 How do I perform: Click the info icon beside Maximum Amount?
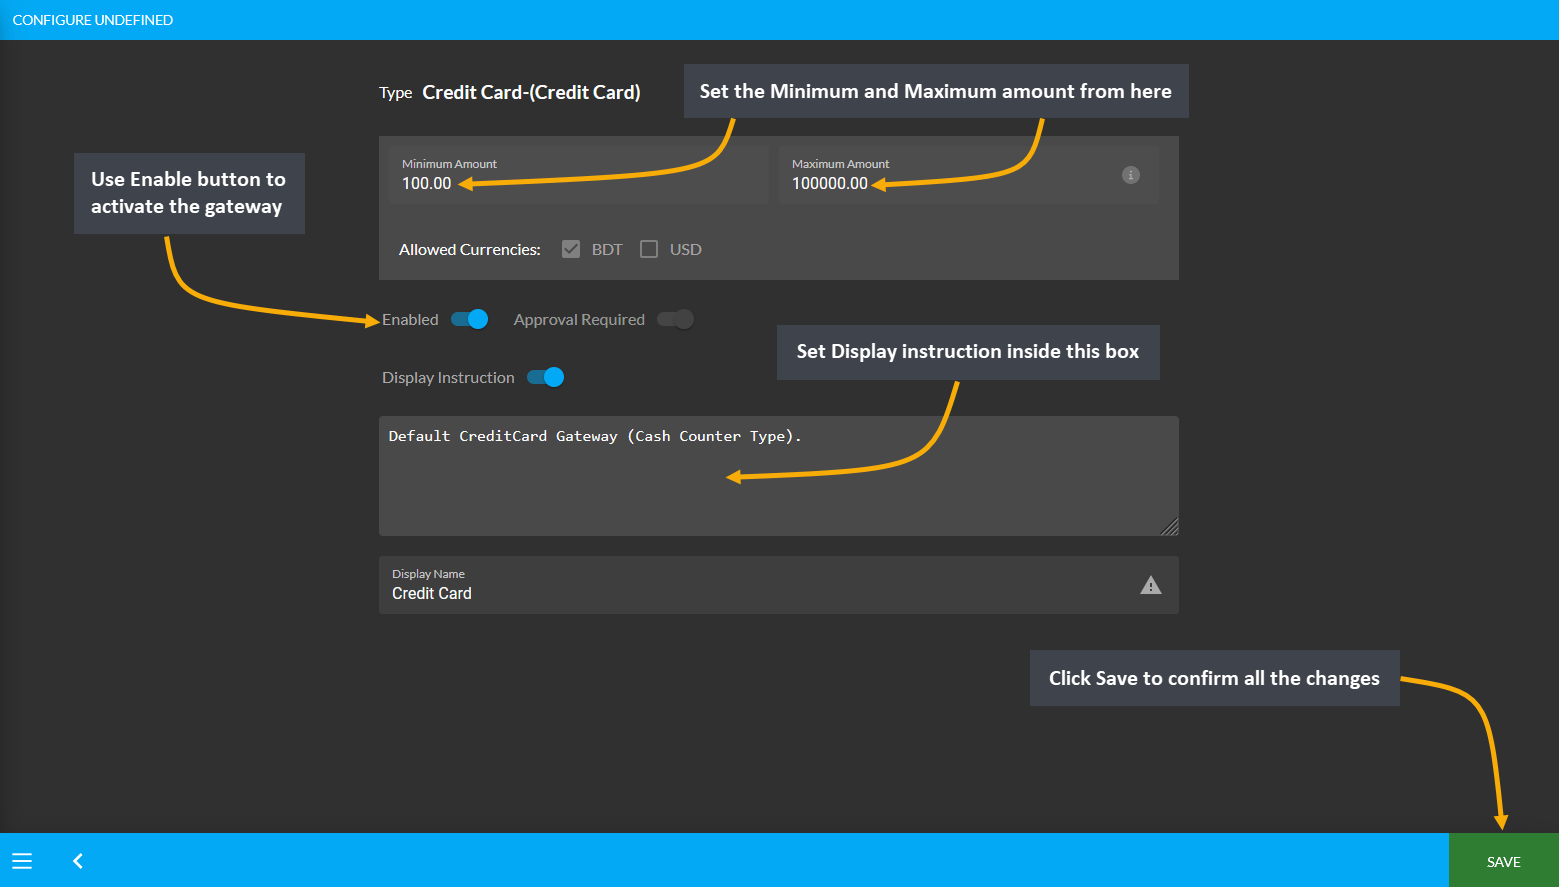(1131, 175)
